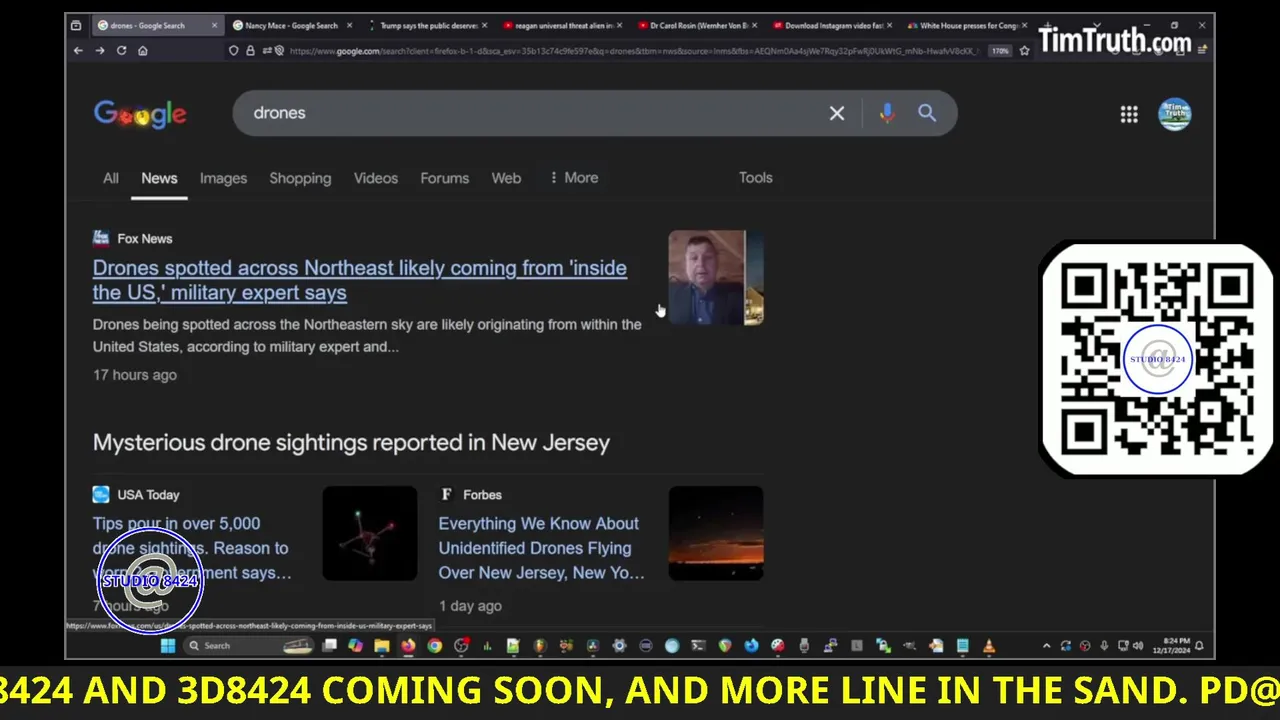Reload the current page
Image resolution: width=1280 pixels, height=720 pixels.
pos(121,50)
